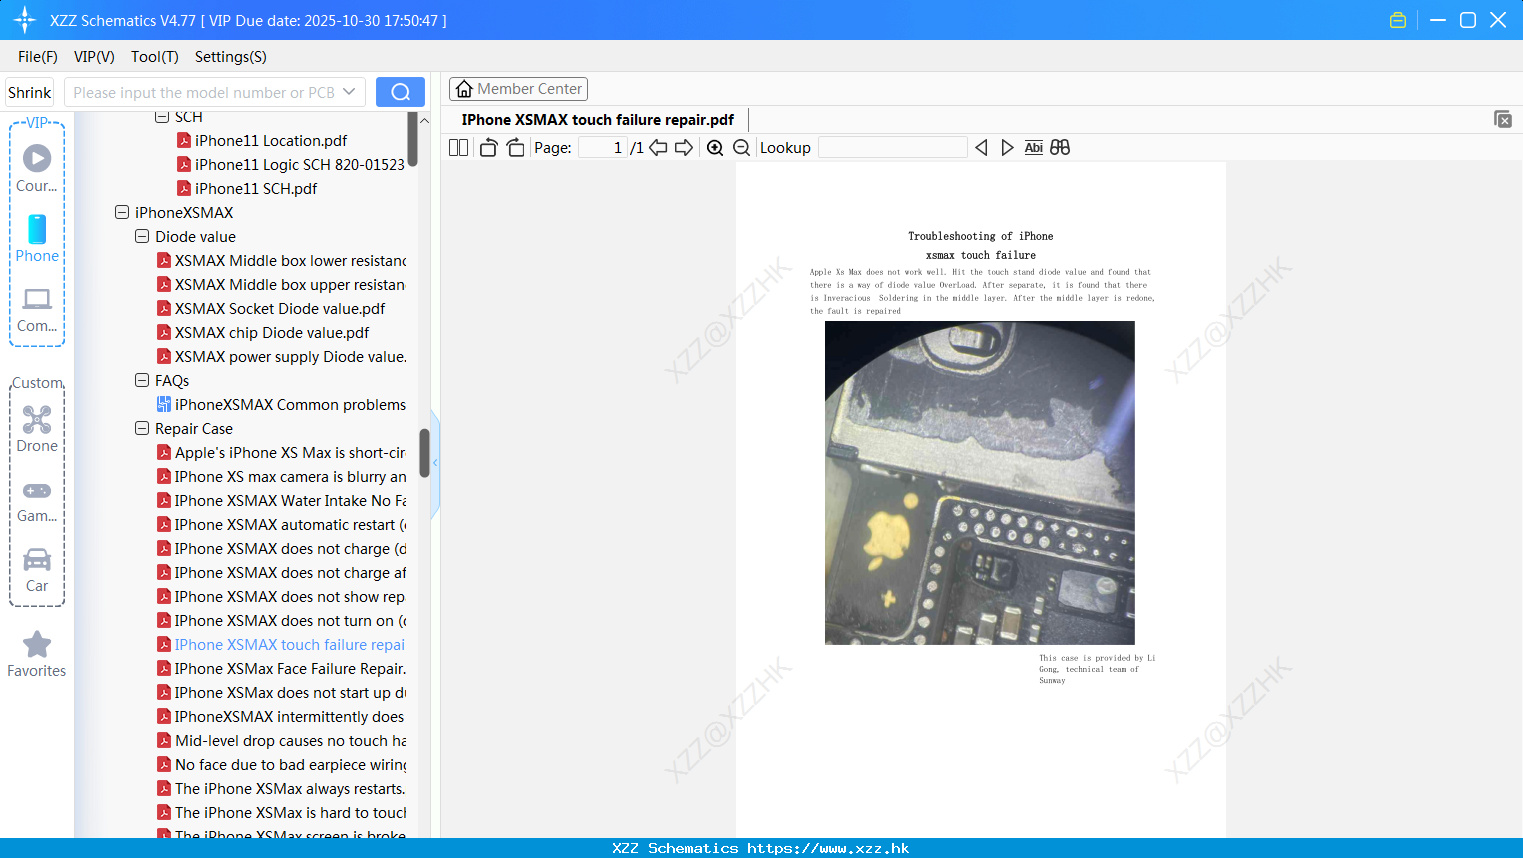Open IPhone XSMAX automatic restart case
Image resolution: width=1523 pixels, height=858 pixels.
[x=281, y=524]
